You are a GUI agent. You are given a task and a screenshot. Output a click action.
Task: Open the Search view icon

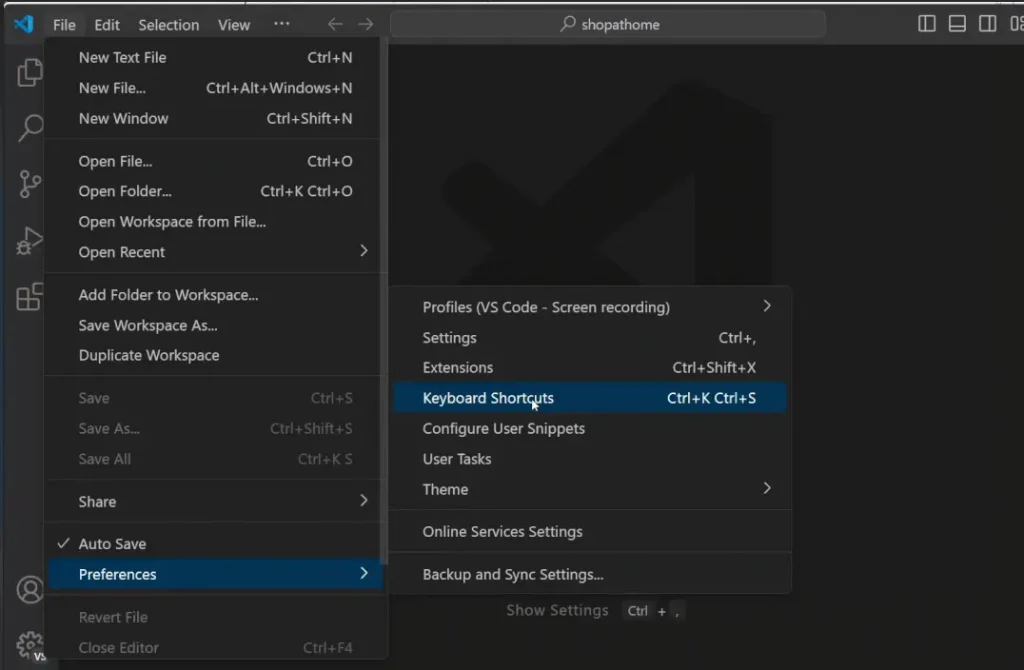pos(30,128)
